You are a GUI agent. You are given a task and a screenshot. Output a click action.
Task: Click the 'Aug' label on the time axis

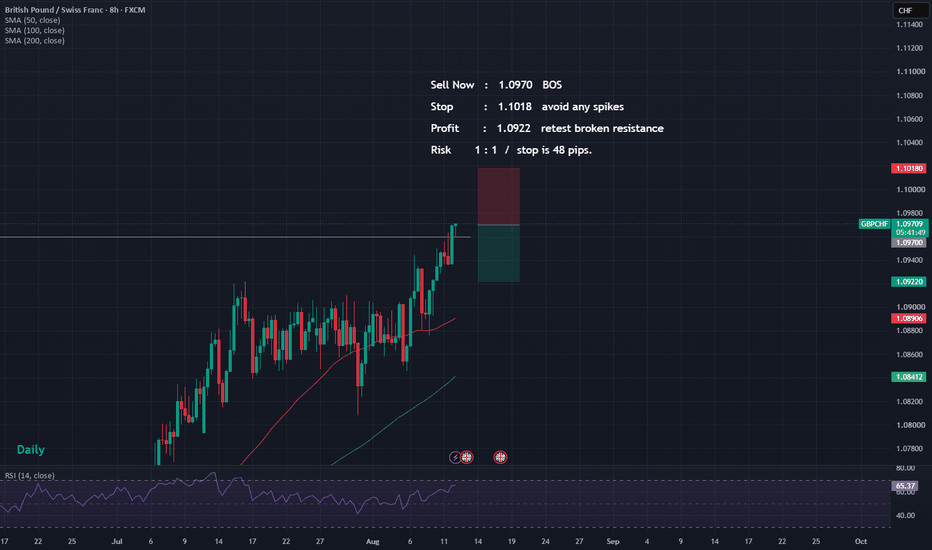373,542
